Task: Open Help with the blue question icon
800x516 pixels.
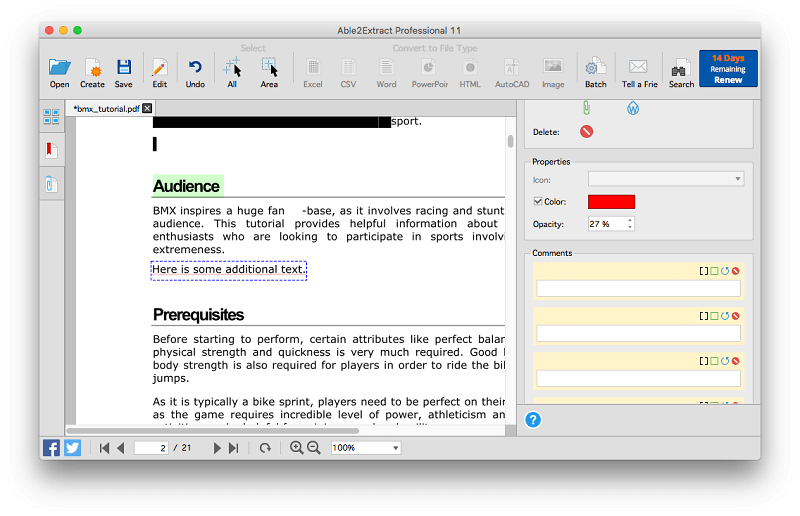Action: 533,420
